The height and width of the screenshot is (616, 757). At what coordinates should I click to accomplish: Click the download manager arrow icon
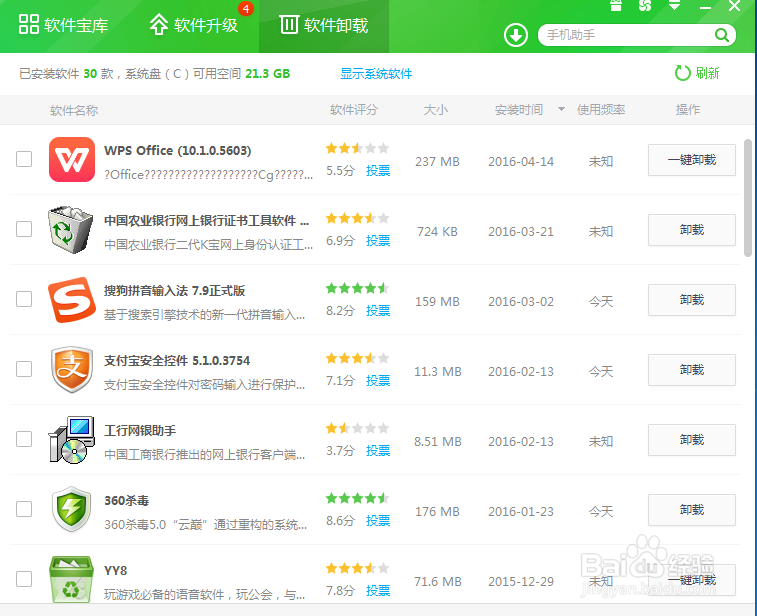click(516, 35)
